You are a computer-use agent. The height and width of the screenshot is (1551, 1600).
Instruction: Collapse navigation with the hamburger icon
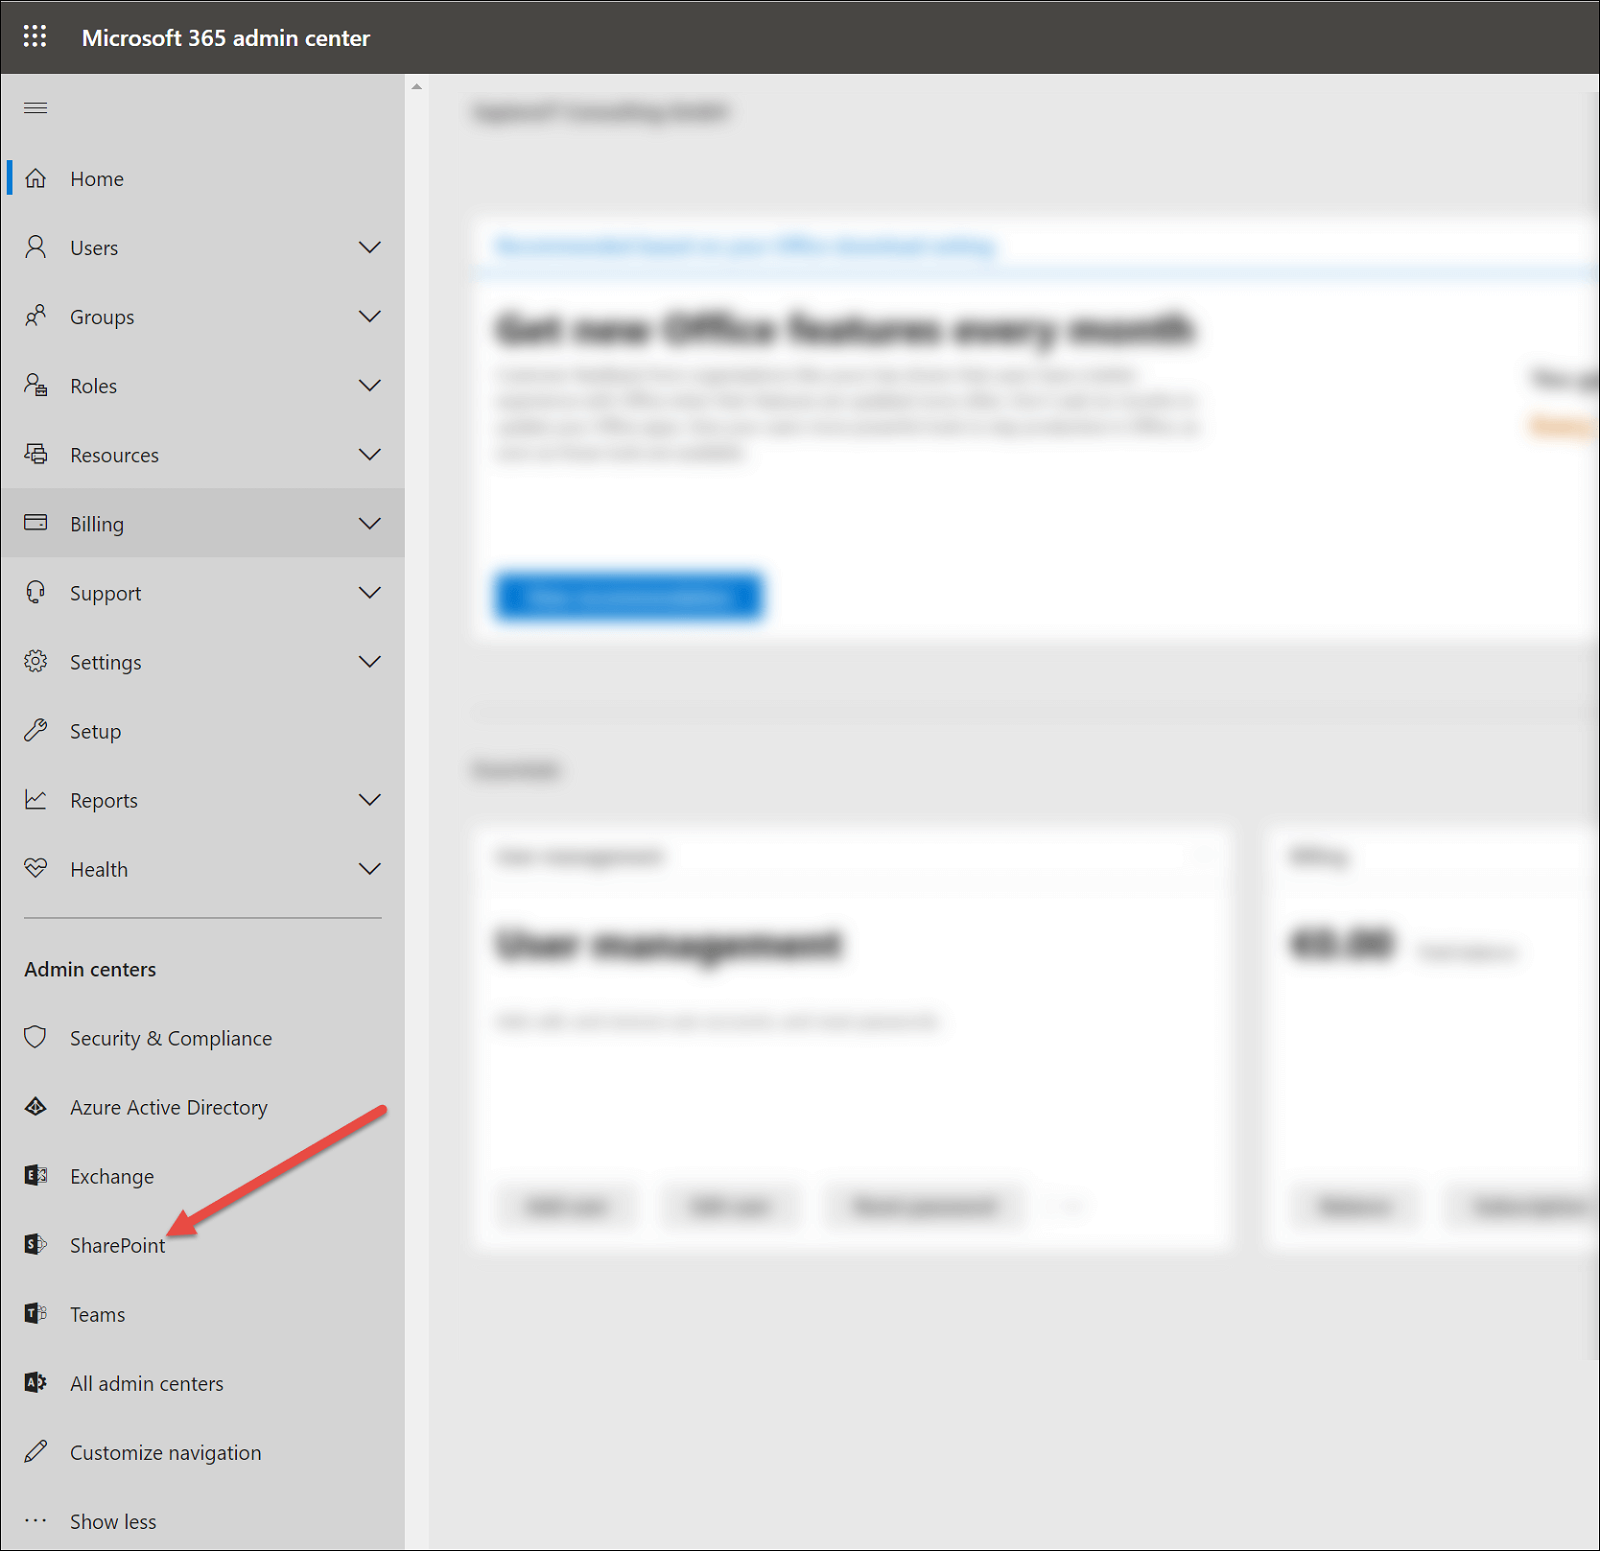tap(35, 108)
